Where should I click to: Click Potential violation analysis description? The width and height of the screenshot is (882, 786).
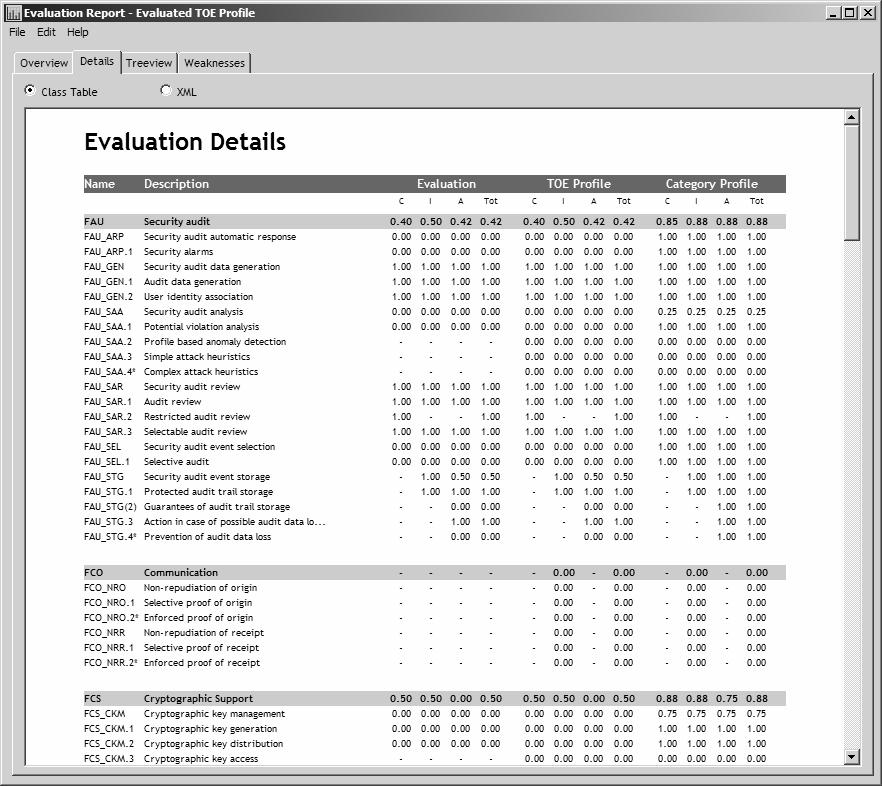click(201, 327)
